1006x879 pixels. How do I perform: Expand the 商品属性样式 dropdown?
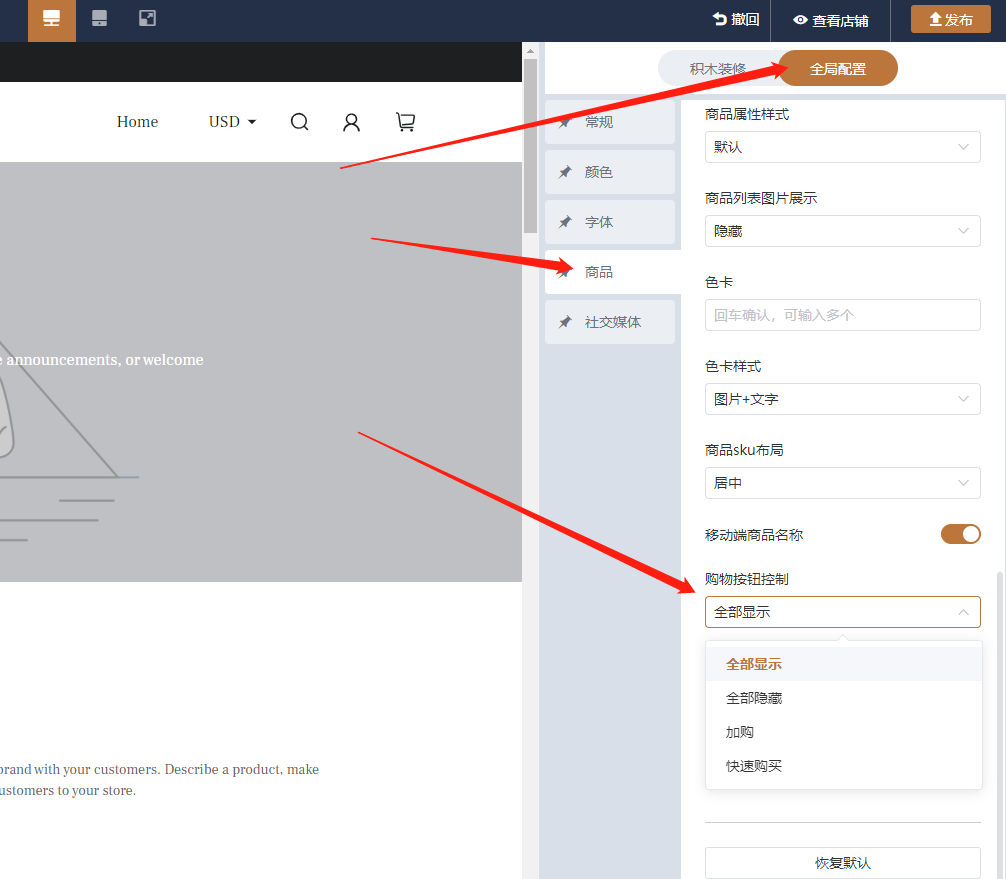(842, 147)
